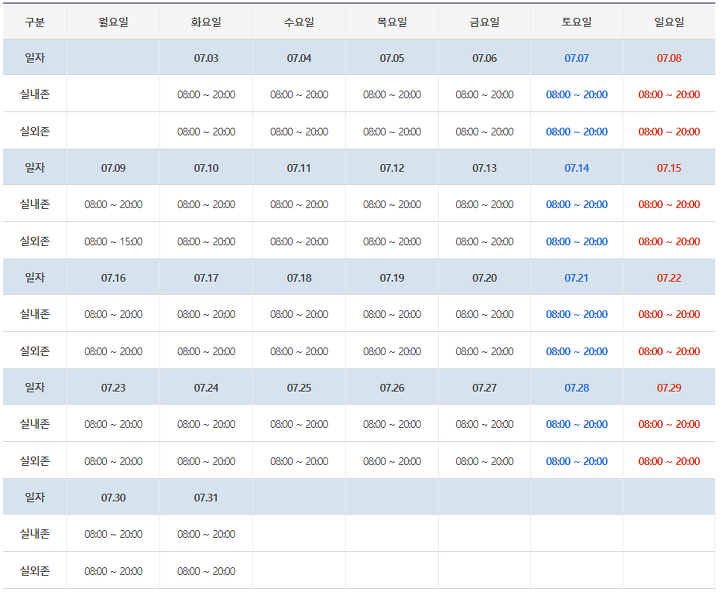Image resolution: width=720 pixels, height=592 pixels.
Task: Select date cell 07.18
Action: pos(299,278)
